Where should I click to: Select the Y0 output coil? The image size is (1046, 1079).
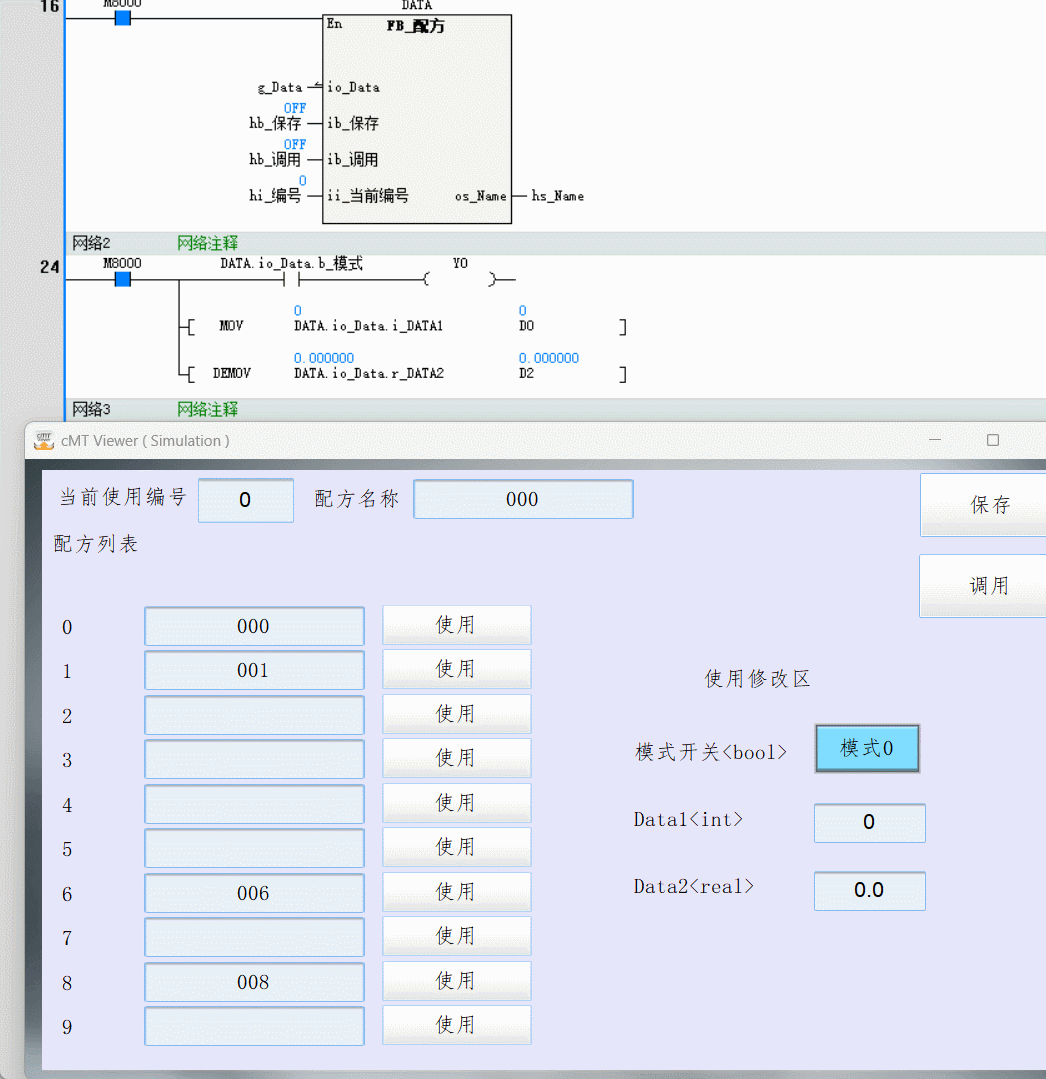point(459,279)
